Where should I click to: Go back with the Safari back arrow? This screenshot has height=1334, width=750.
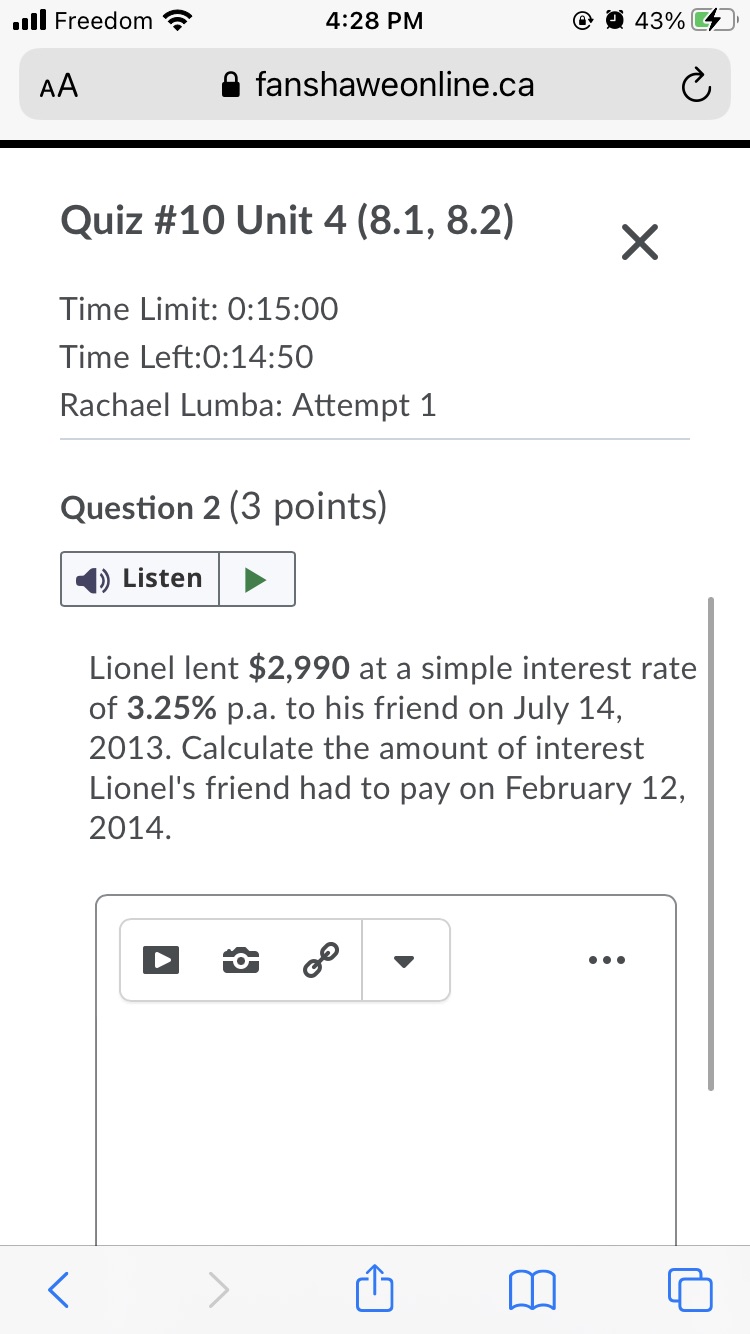click(59, 1290)
